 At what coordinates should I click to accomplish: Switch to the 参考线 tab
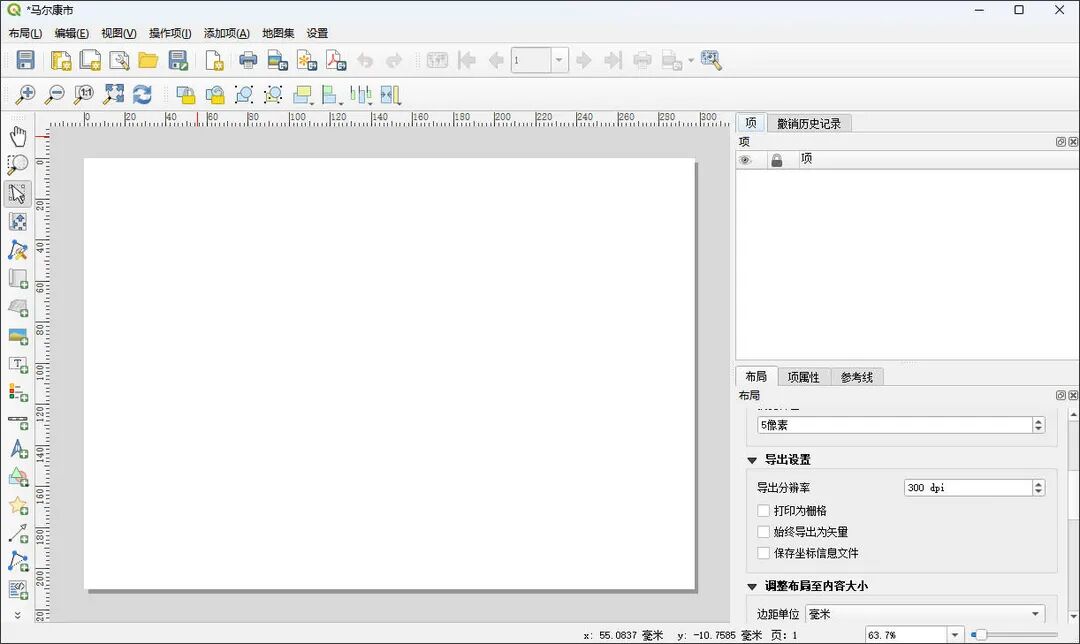[x=856, y=377]
